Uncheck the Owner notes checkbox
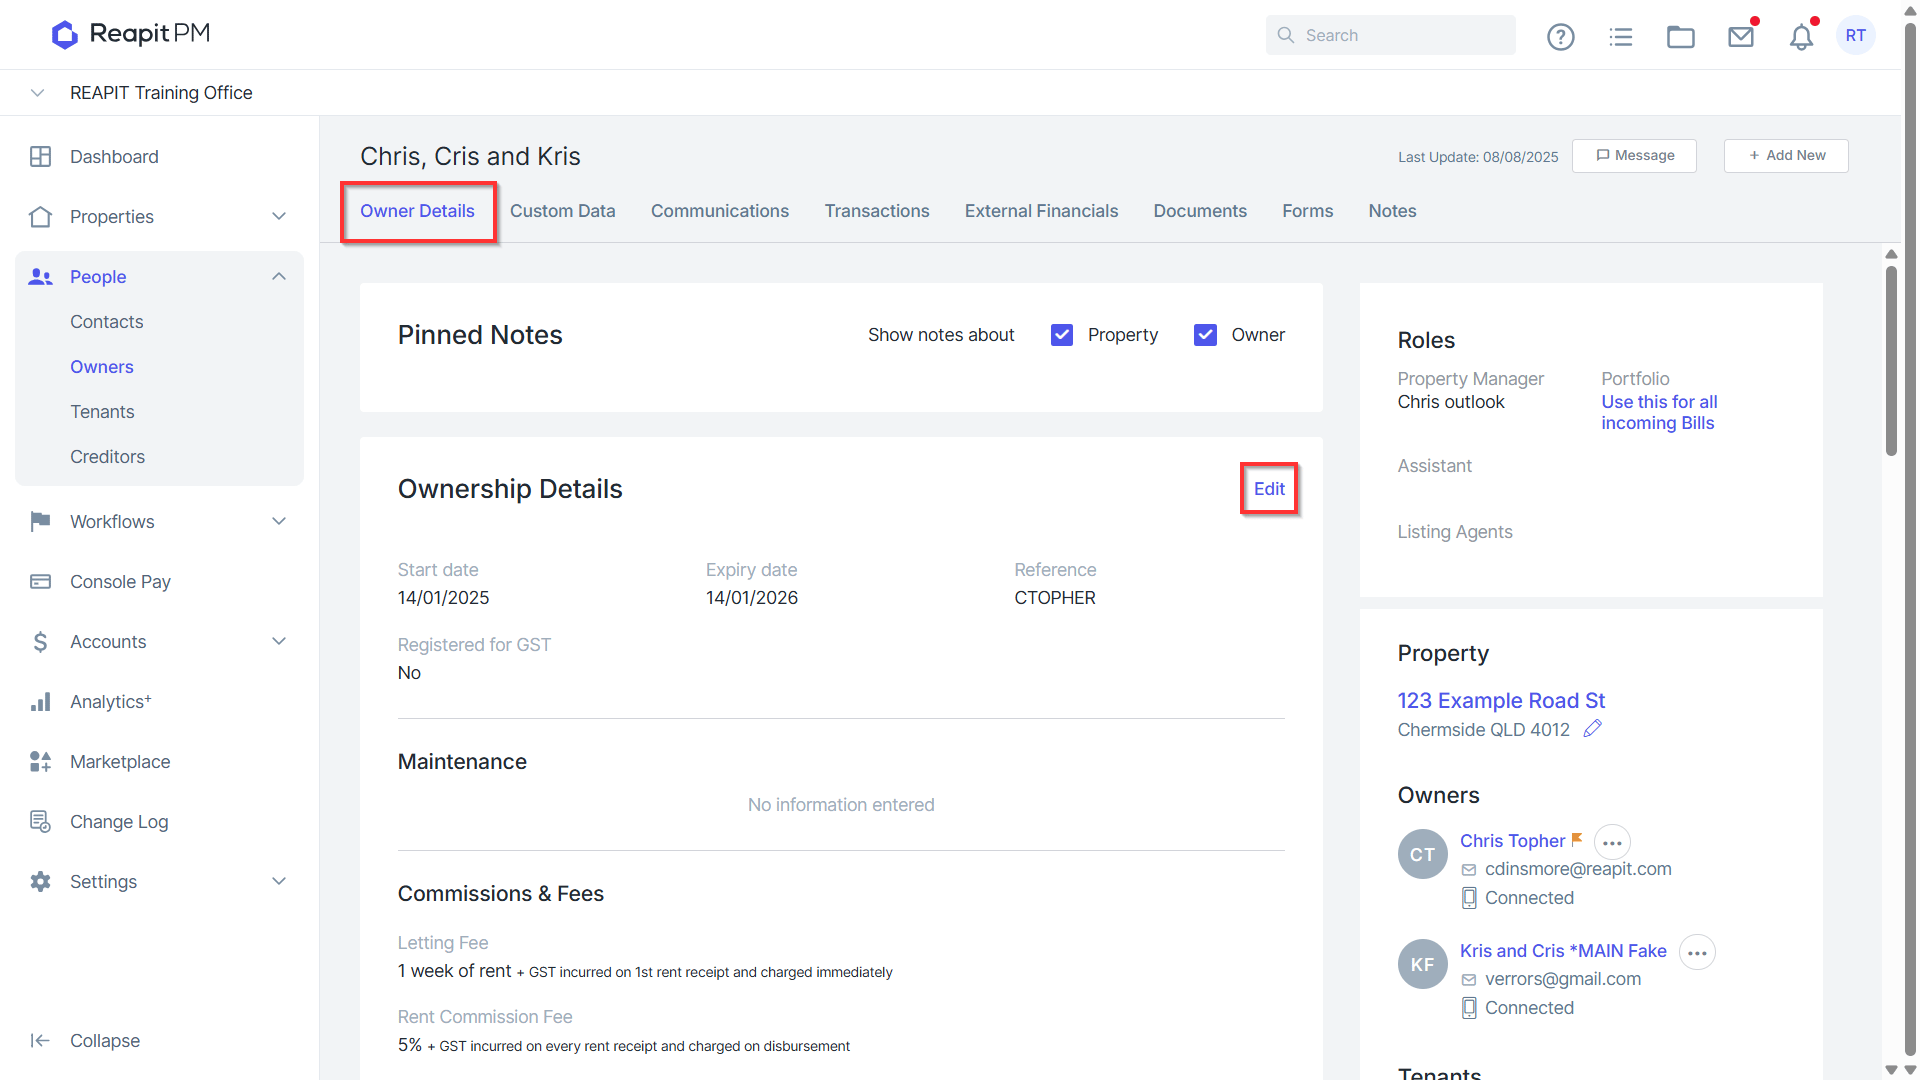The width and height of the screenshot is (1920, 1080). (1205, 335)
